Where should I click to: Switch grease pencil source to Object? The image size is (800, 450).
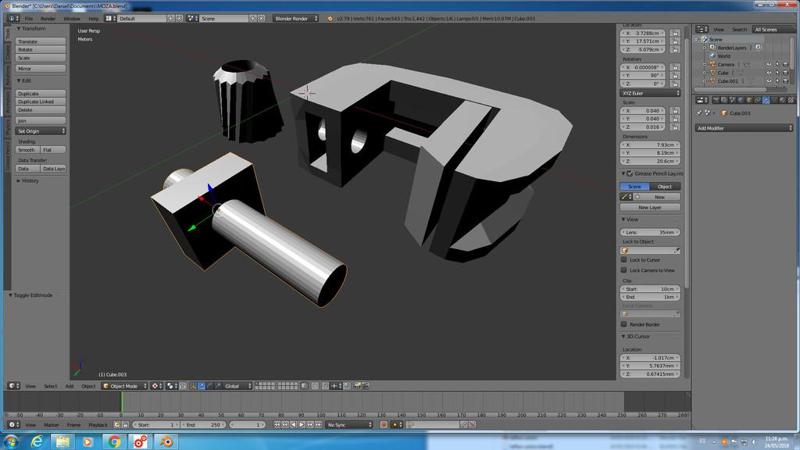tap(665, 187)
